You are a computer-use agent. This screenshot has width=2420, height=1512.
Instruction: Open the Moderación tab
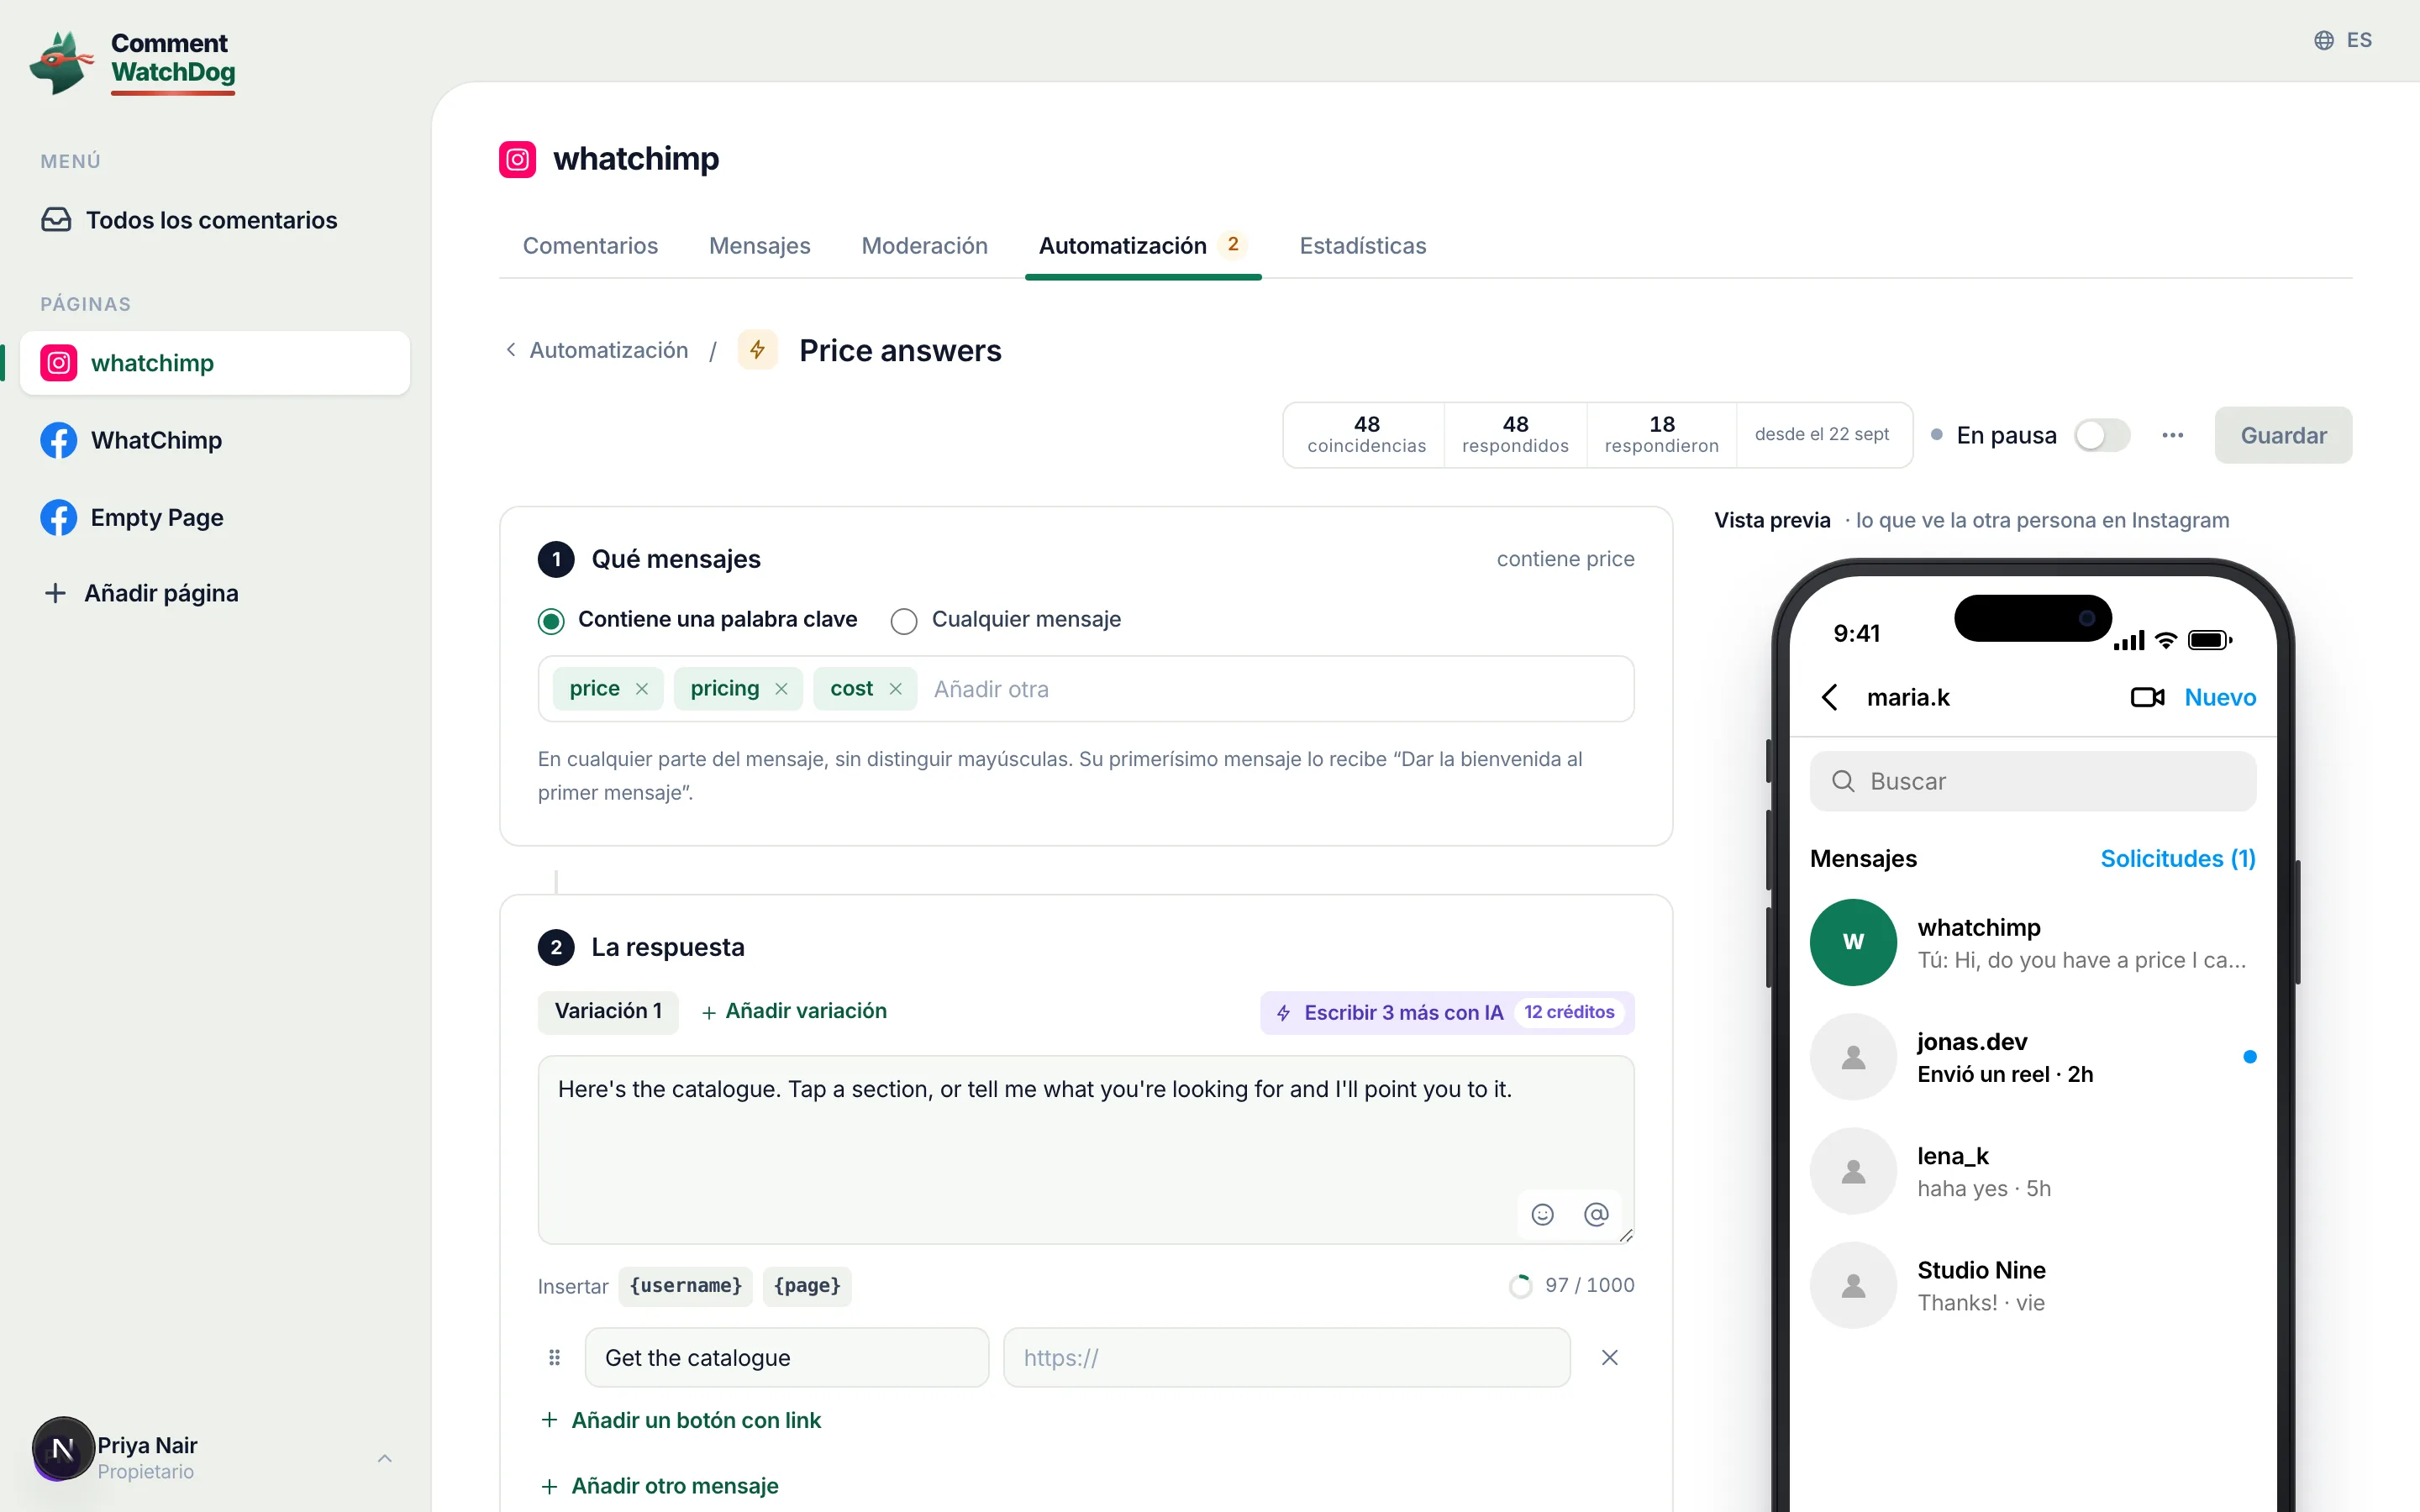click(x=924, y=246)
